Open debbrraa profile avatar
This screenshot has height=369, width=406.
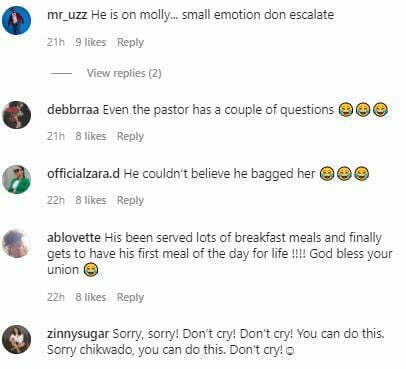(x=17, y=115)
